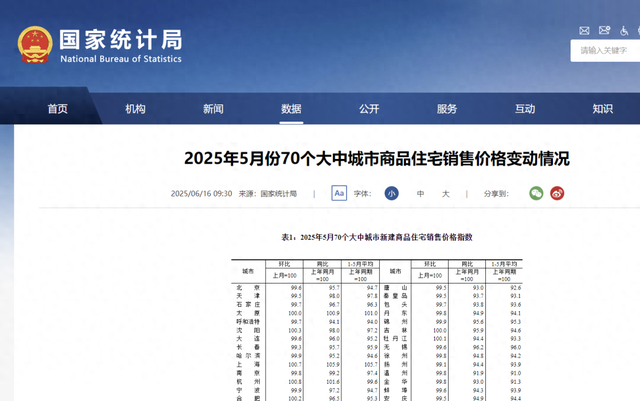
Task: Open the wheelchair accessibility icon
Action: click(624, 31)
